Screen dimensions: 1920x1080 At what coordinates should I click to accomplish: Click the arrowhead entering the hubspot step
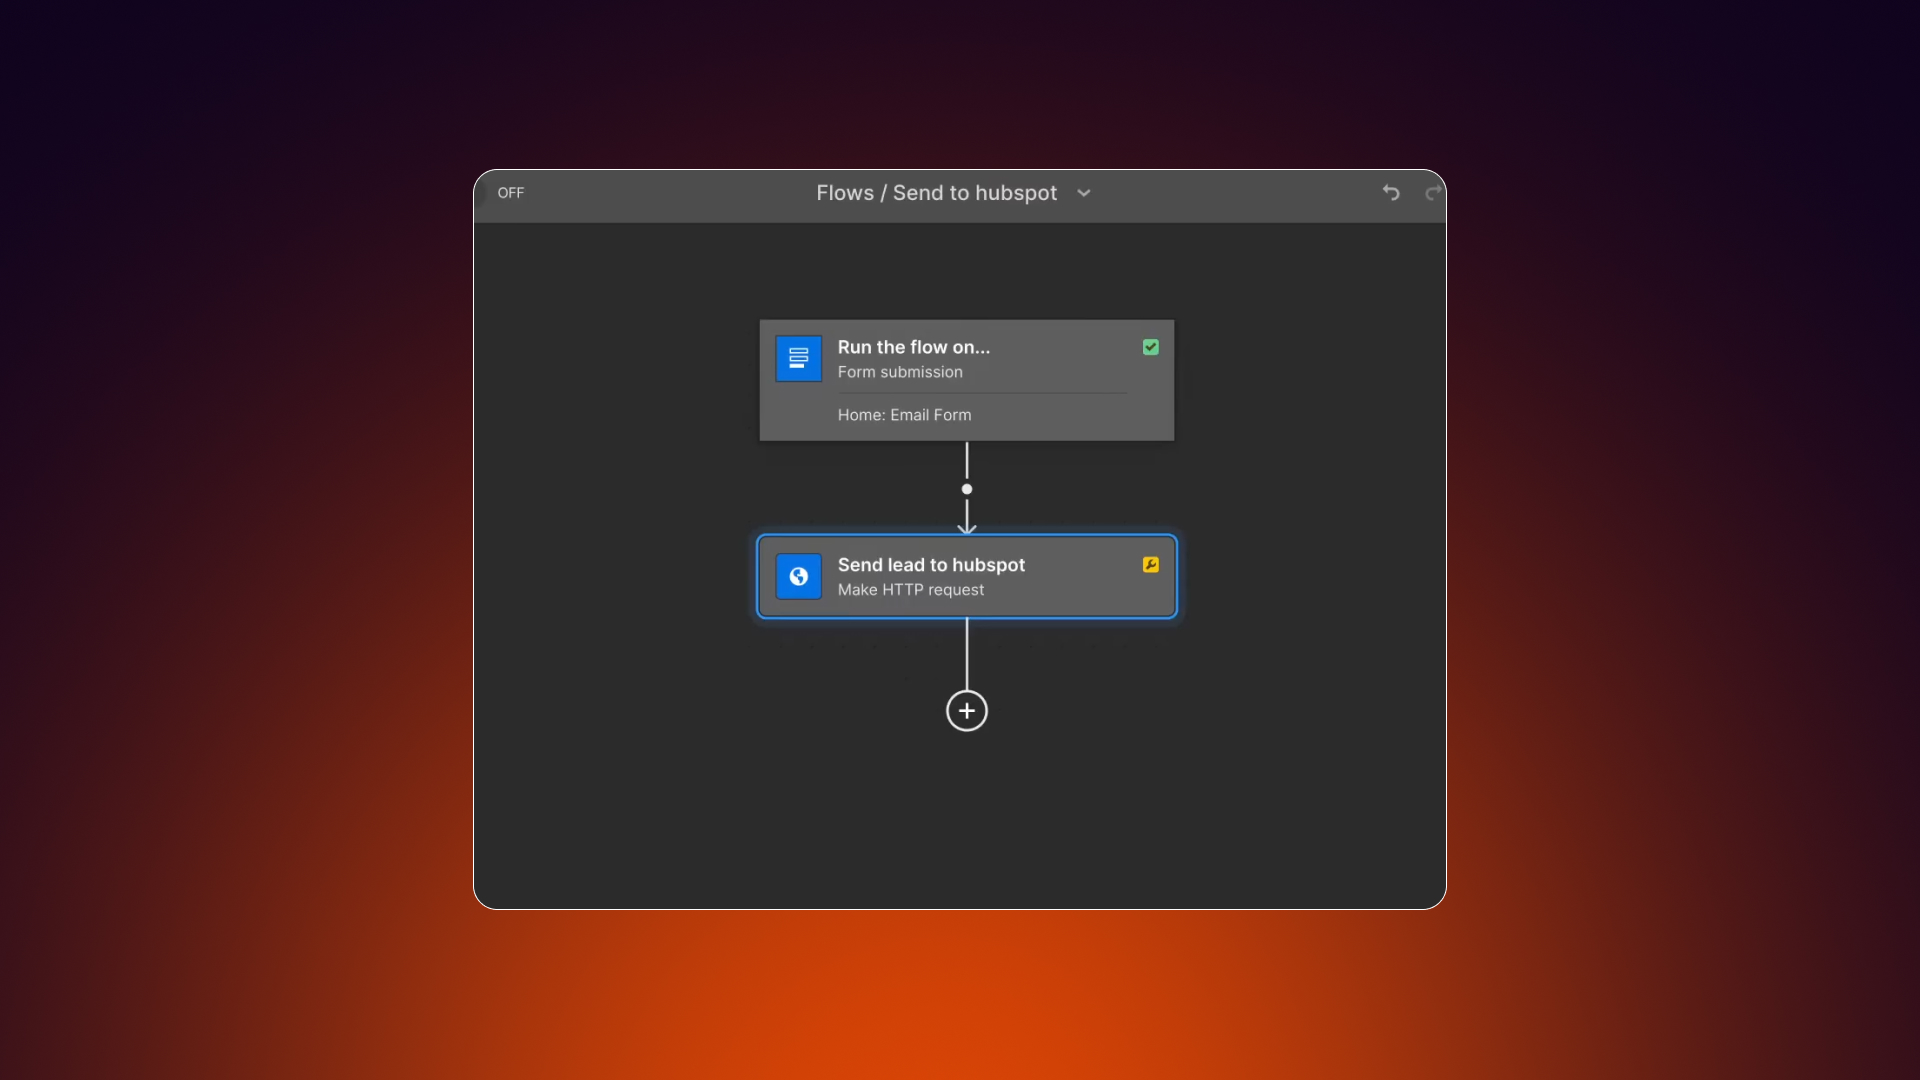(x=966, y=527)
